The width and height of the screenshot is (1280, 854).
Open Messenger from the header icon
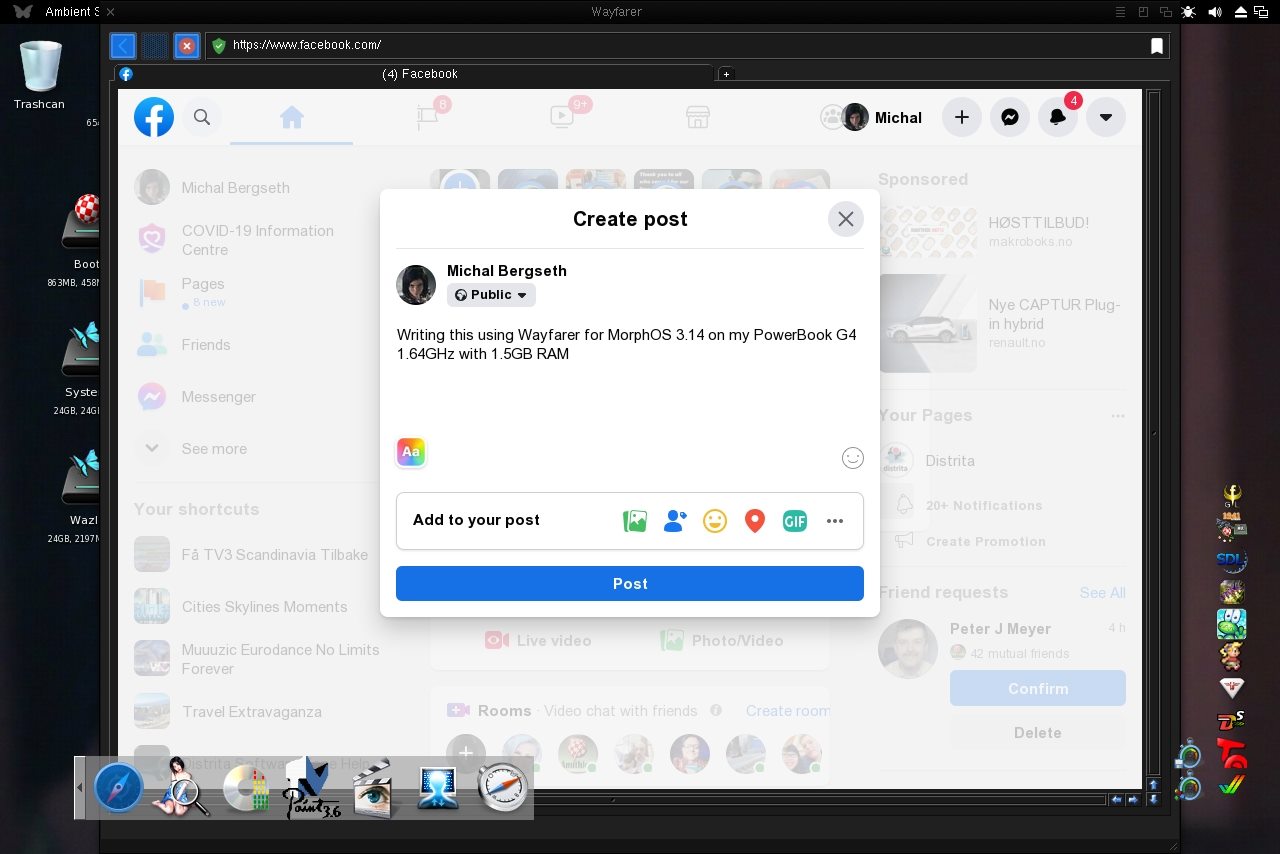1010,117
